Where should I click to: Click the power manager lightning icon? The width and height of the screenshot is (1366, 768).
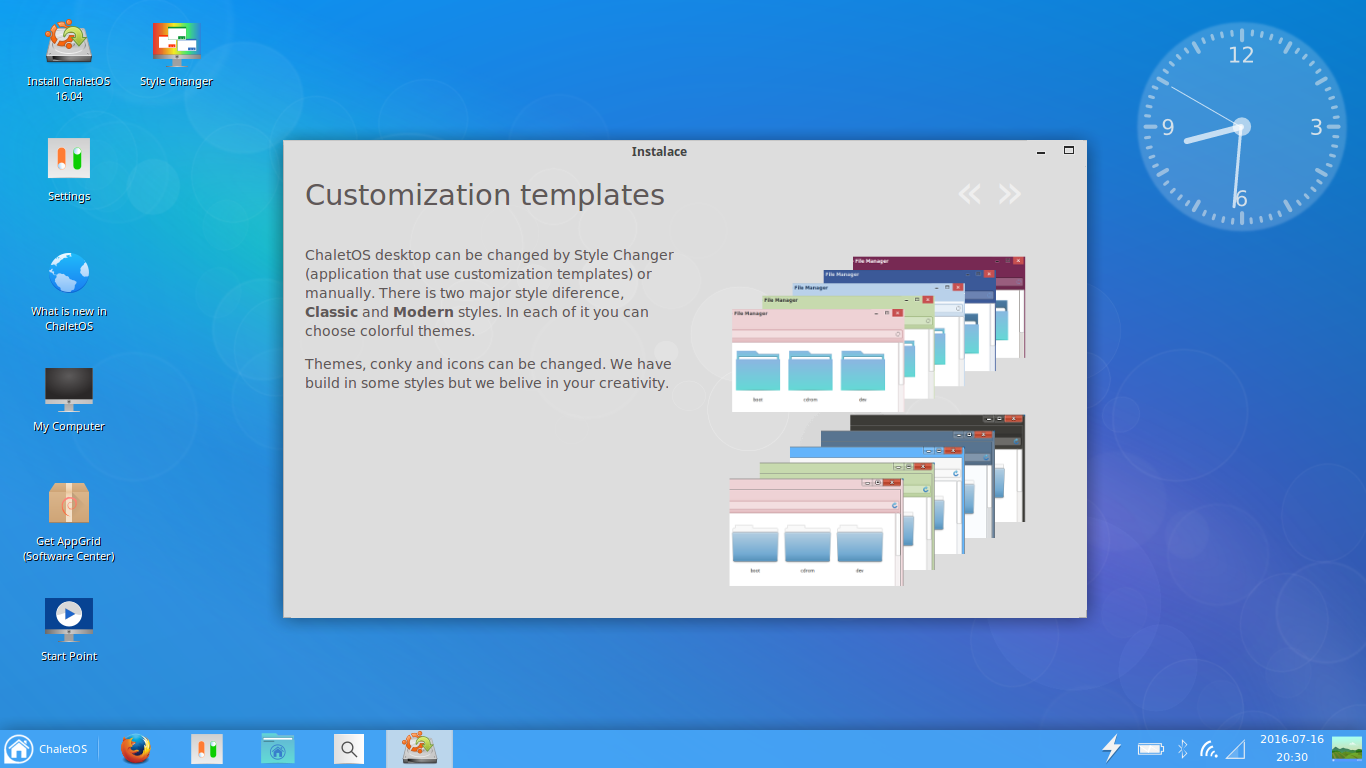(1112, 748)
